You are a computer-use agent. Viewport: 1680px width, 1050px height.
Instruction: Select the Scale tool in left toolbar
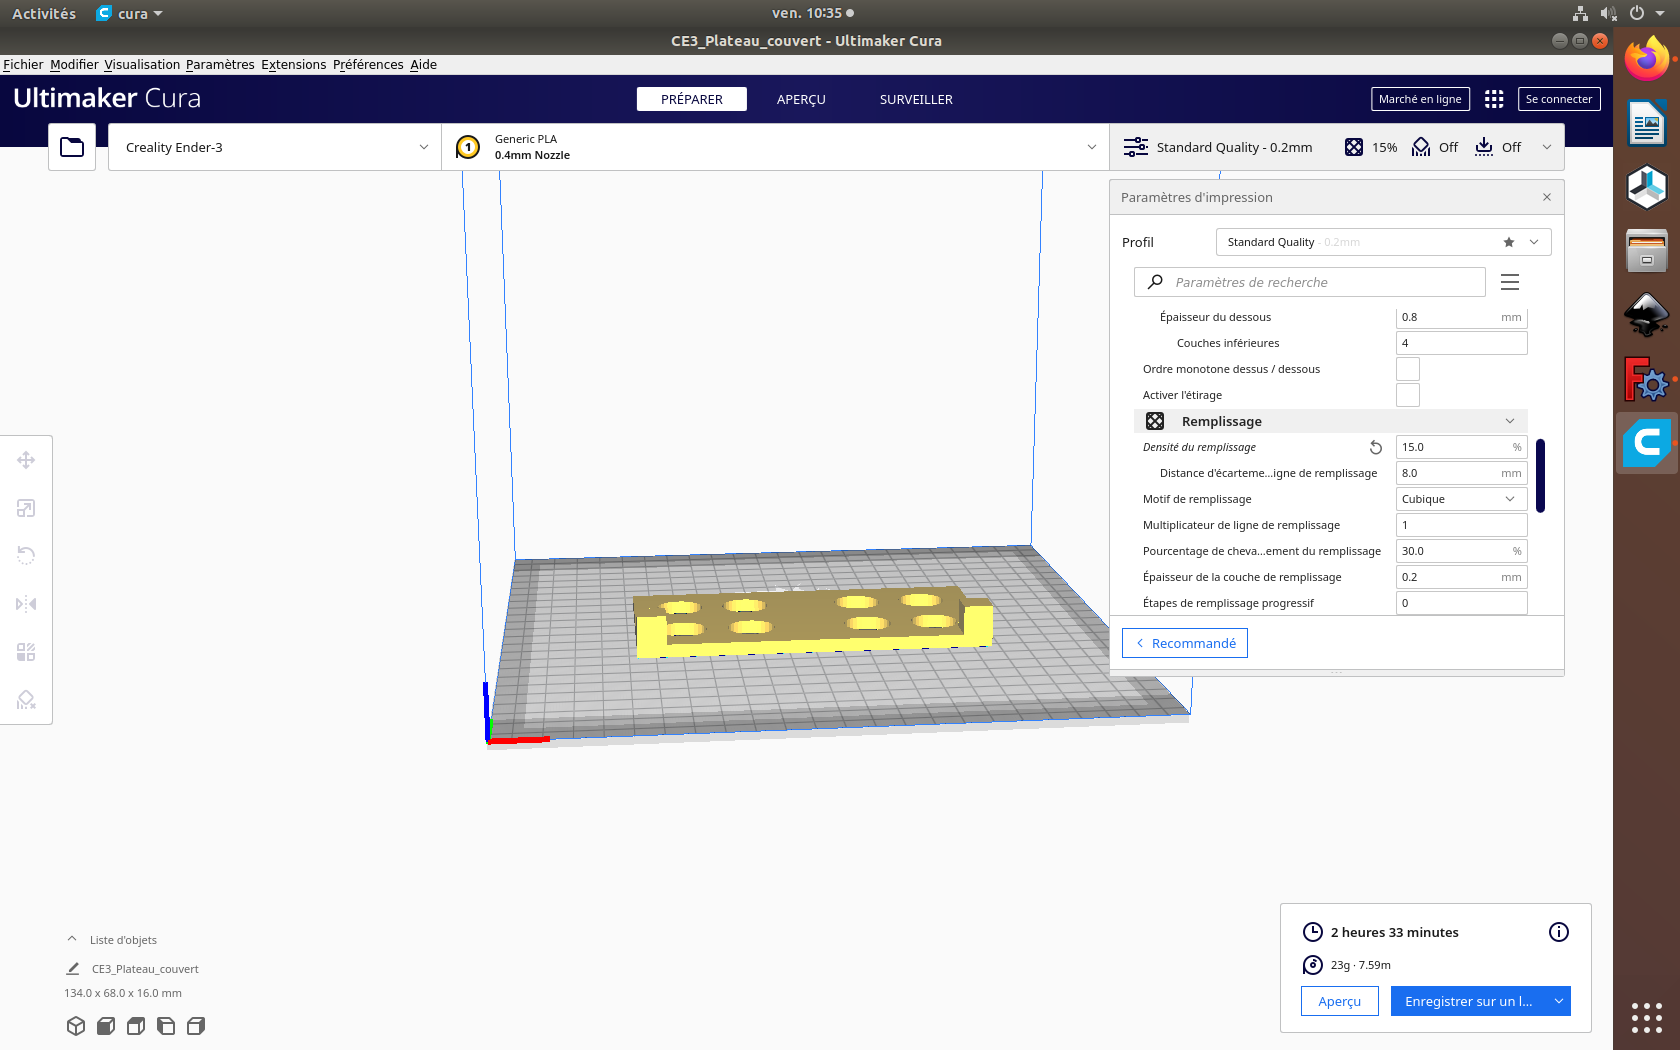pos(26,508)
